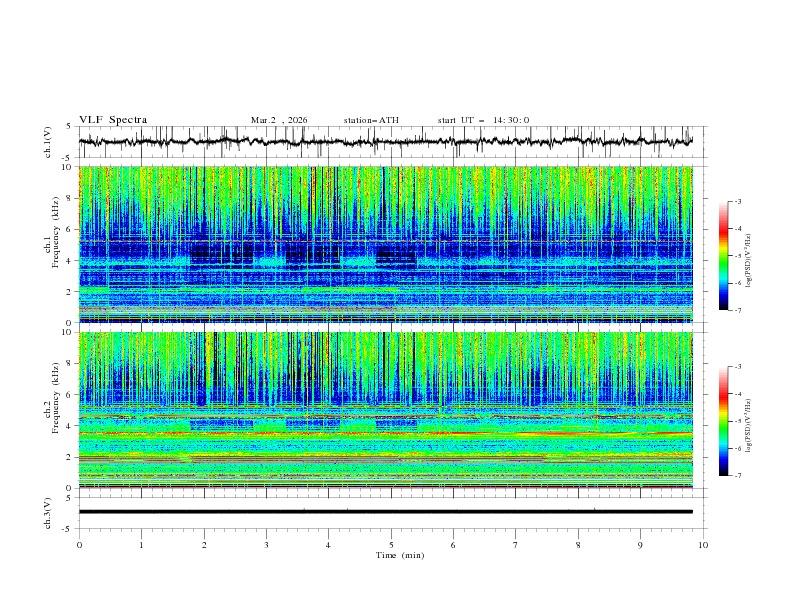Click the ch.2 Frequency (kHz) axis label
Viewport: 792px width, 612px height.
pos(52,398)
